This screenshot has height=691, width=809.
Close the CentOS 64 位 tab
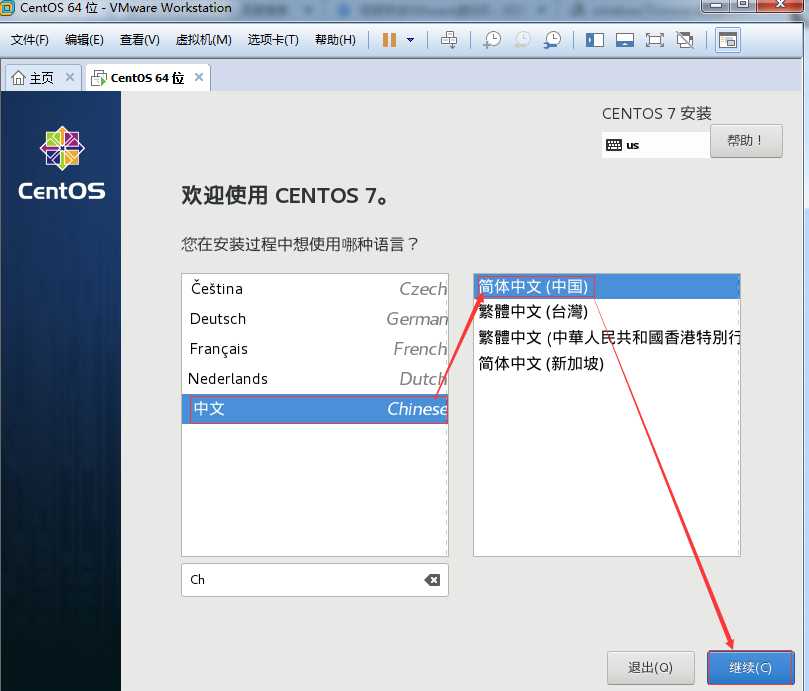(x=199, y=77)
